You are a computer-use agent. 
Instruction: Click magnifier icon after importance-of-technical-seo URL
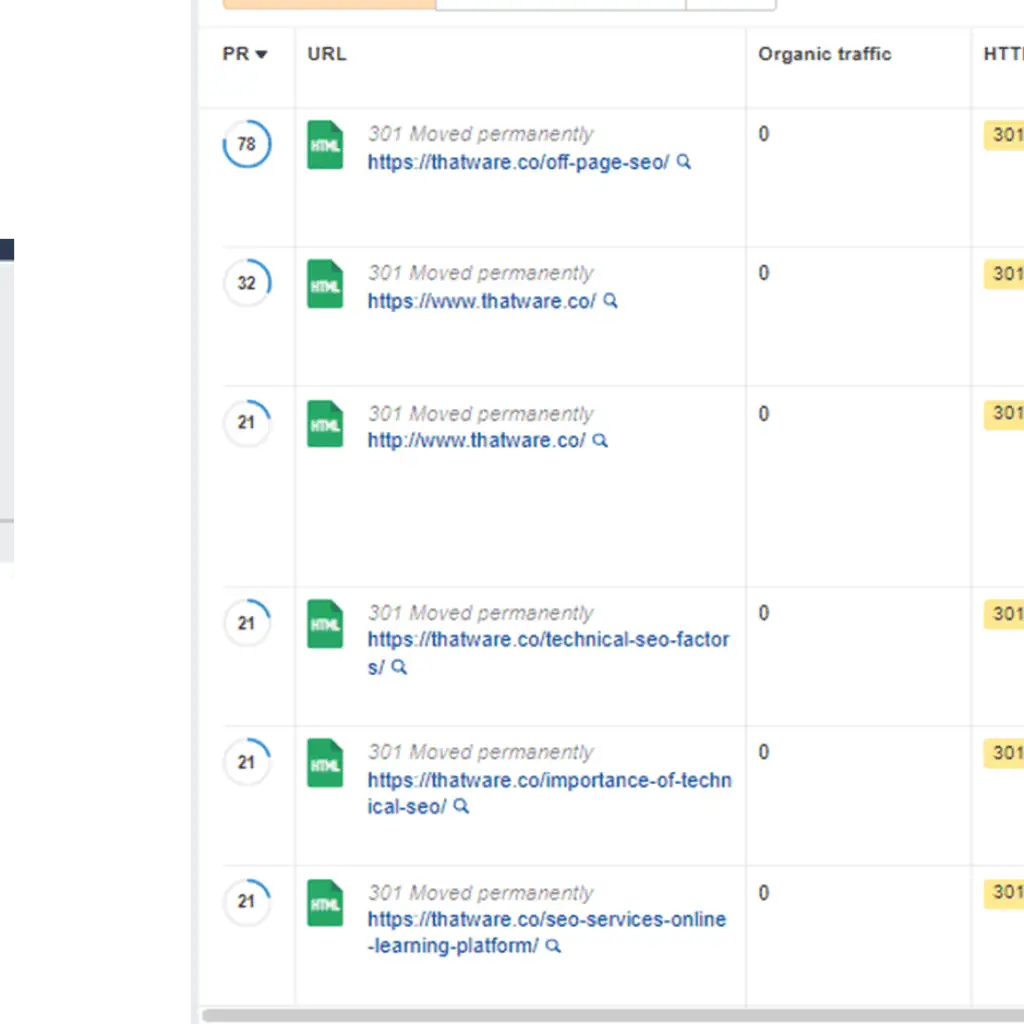pos(461,806)
